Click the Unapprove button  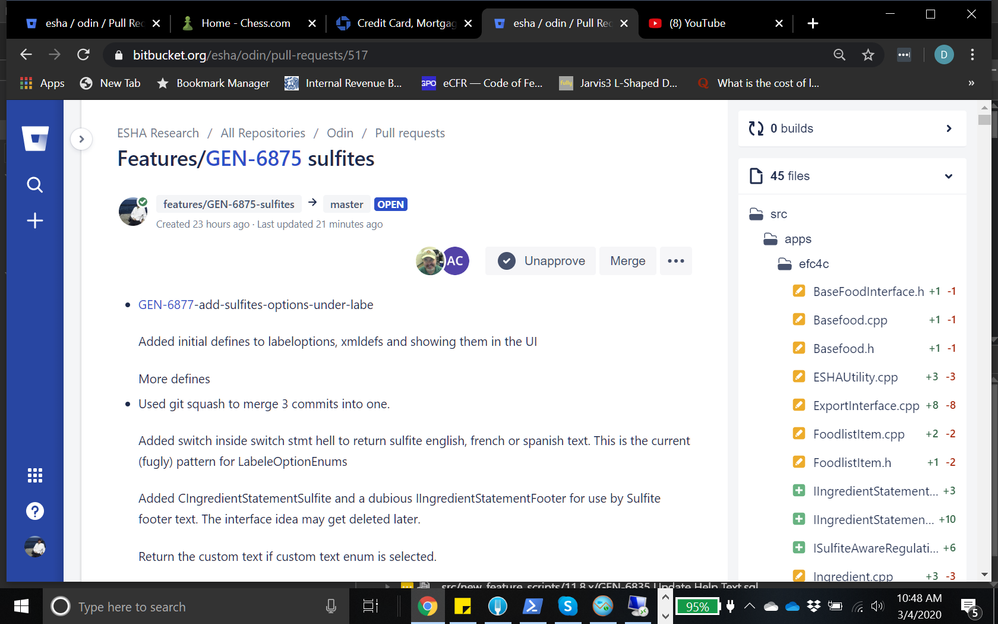(540, 261)
